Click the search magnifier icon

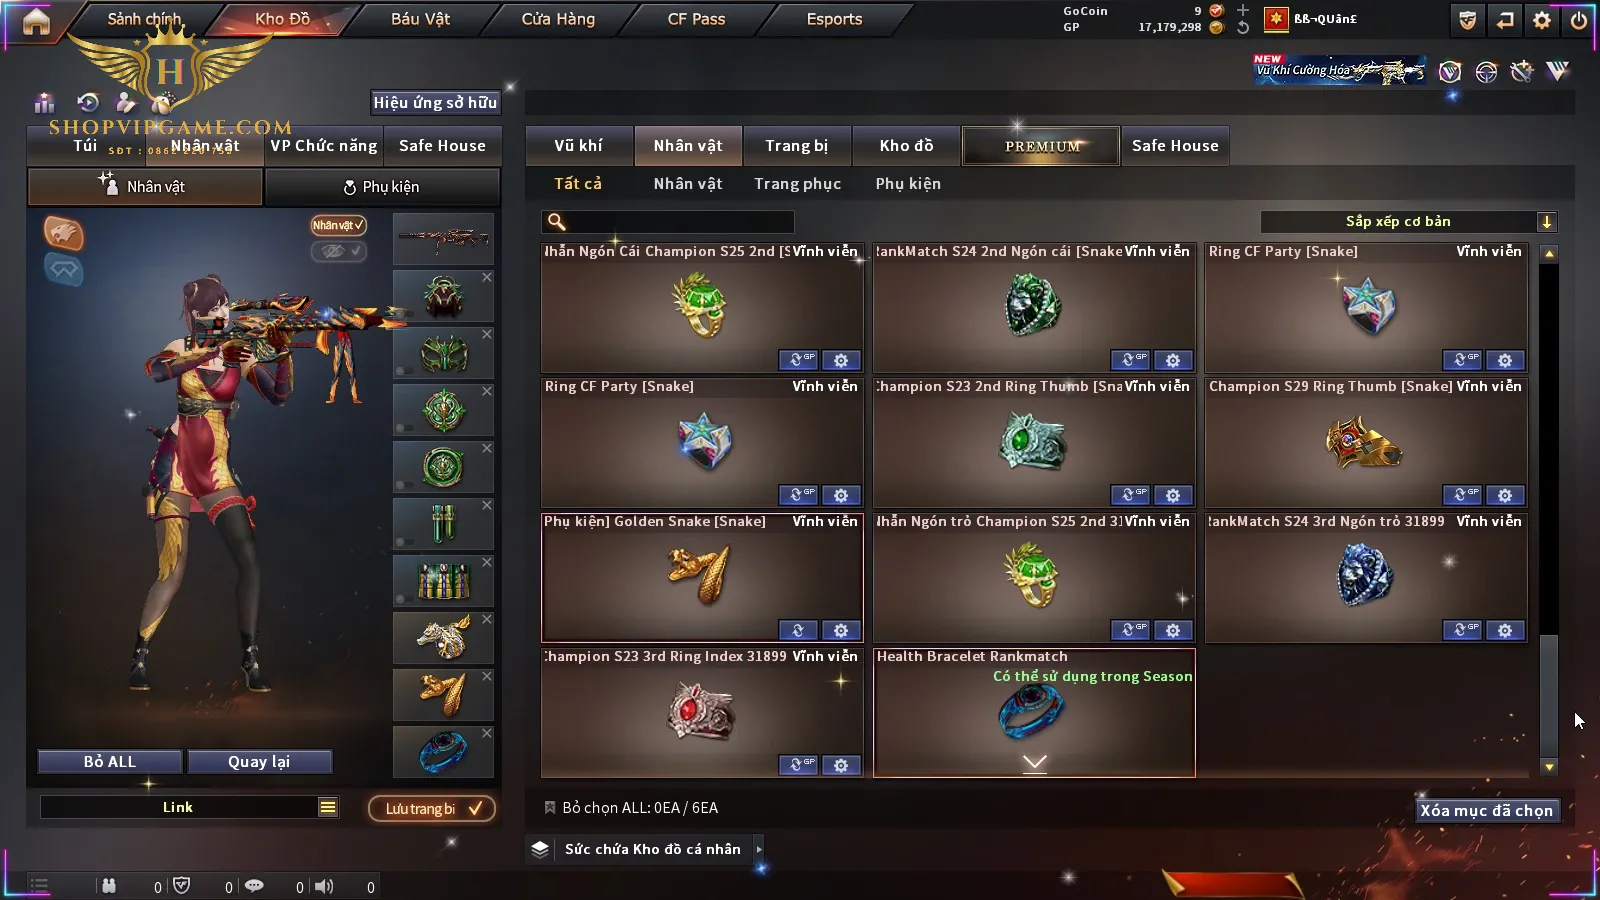[557, 222]
